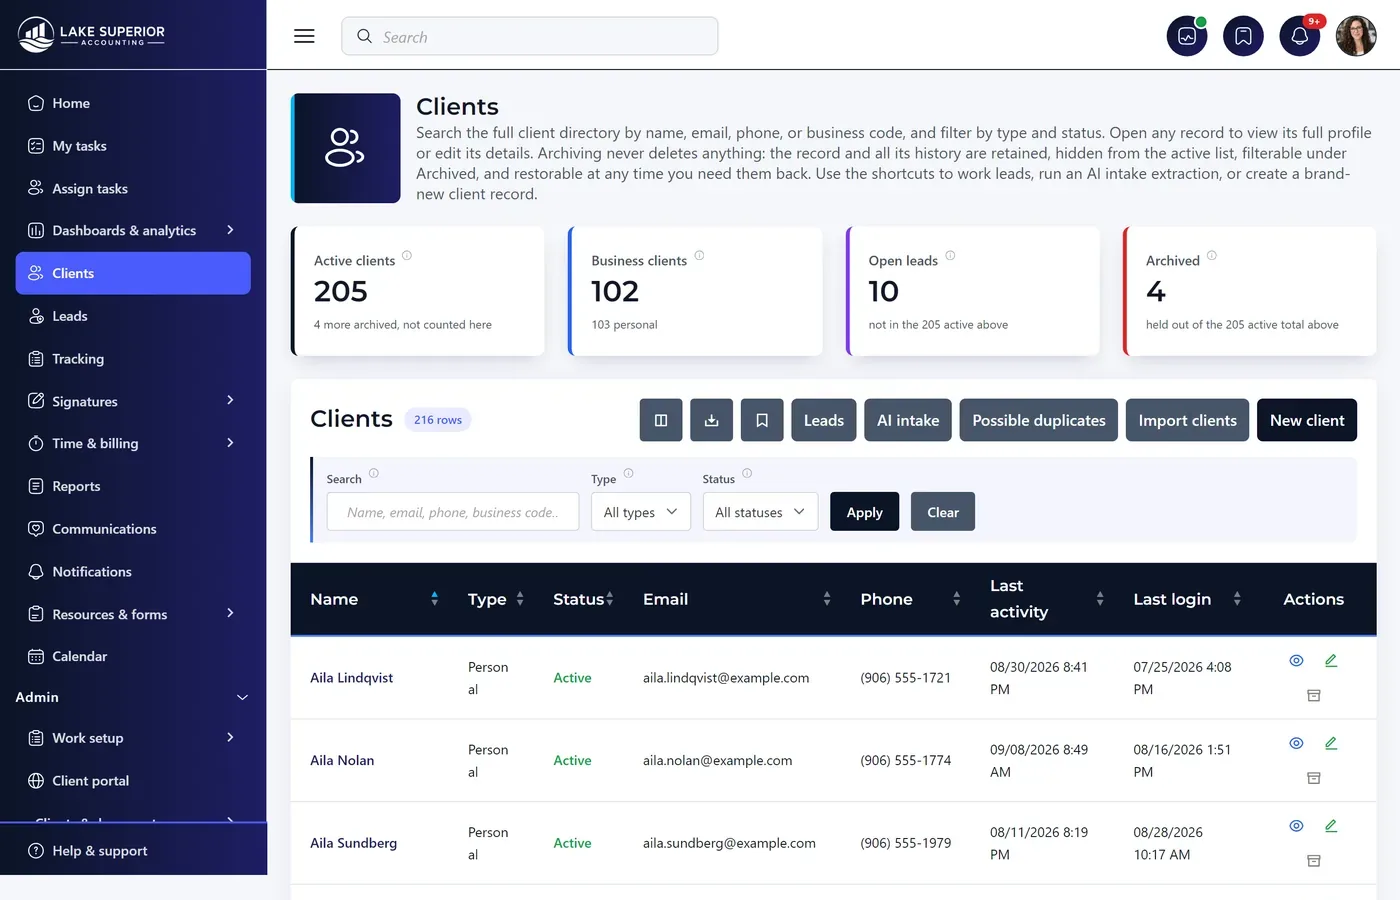Click the download export icon button
The image size is (1400, 900).
711,420
